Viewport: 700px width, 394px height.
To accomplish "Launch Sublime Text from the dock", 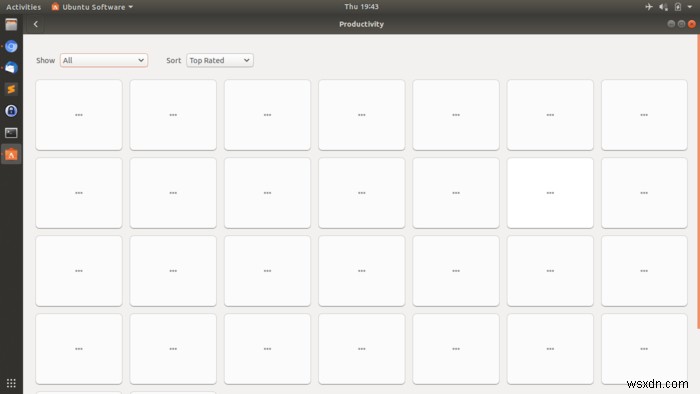I will coord(11,89).
